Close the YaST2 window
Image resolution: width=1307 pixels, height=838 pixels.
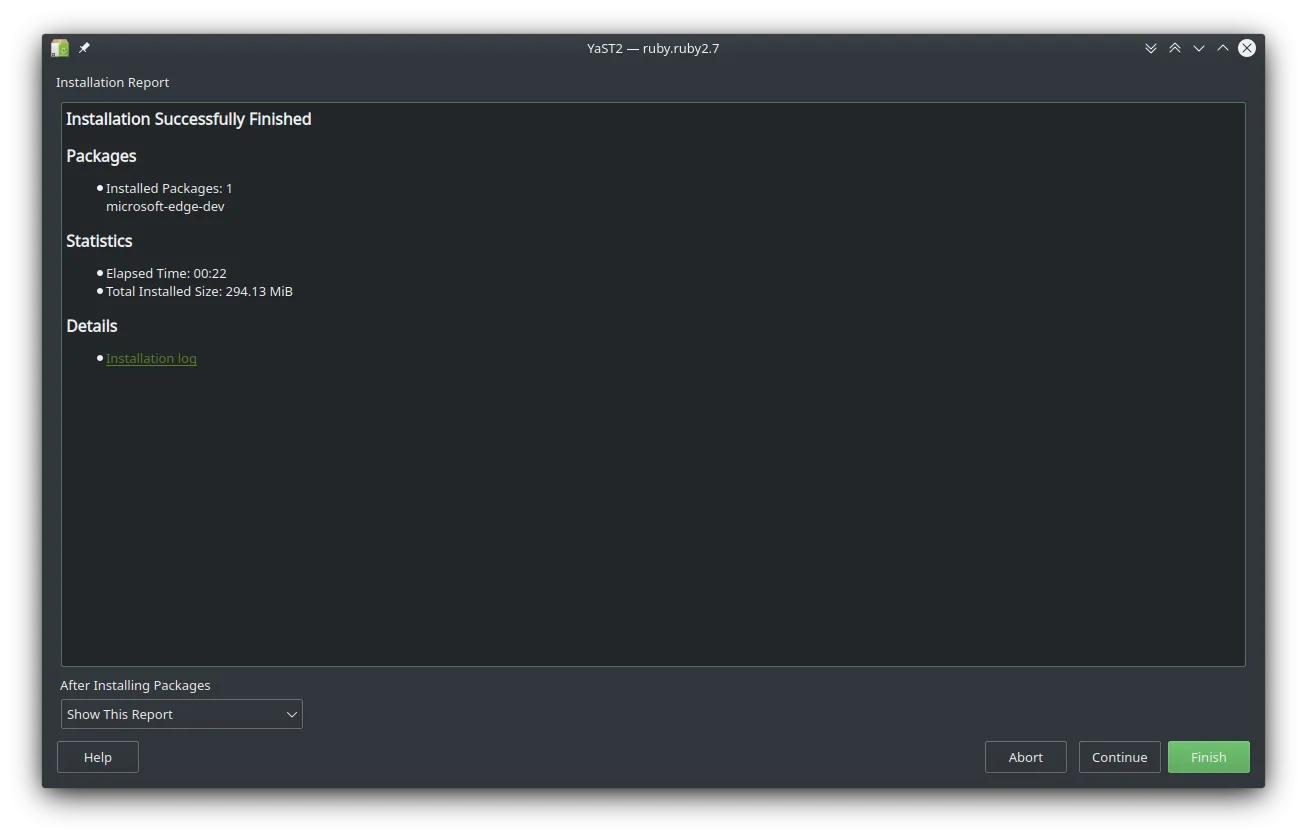coord(1247,48)
